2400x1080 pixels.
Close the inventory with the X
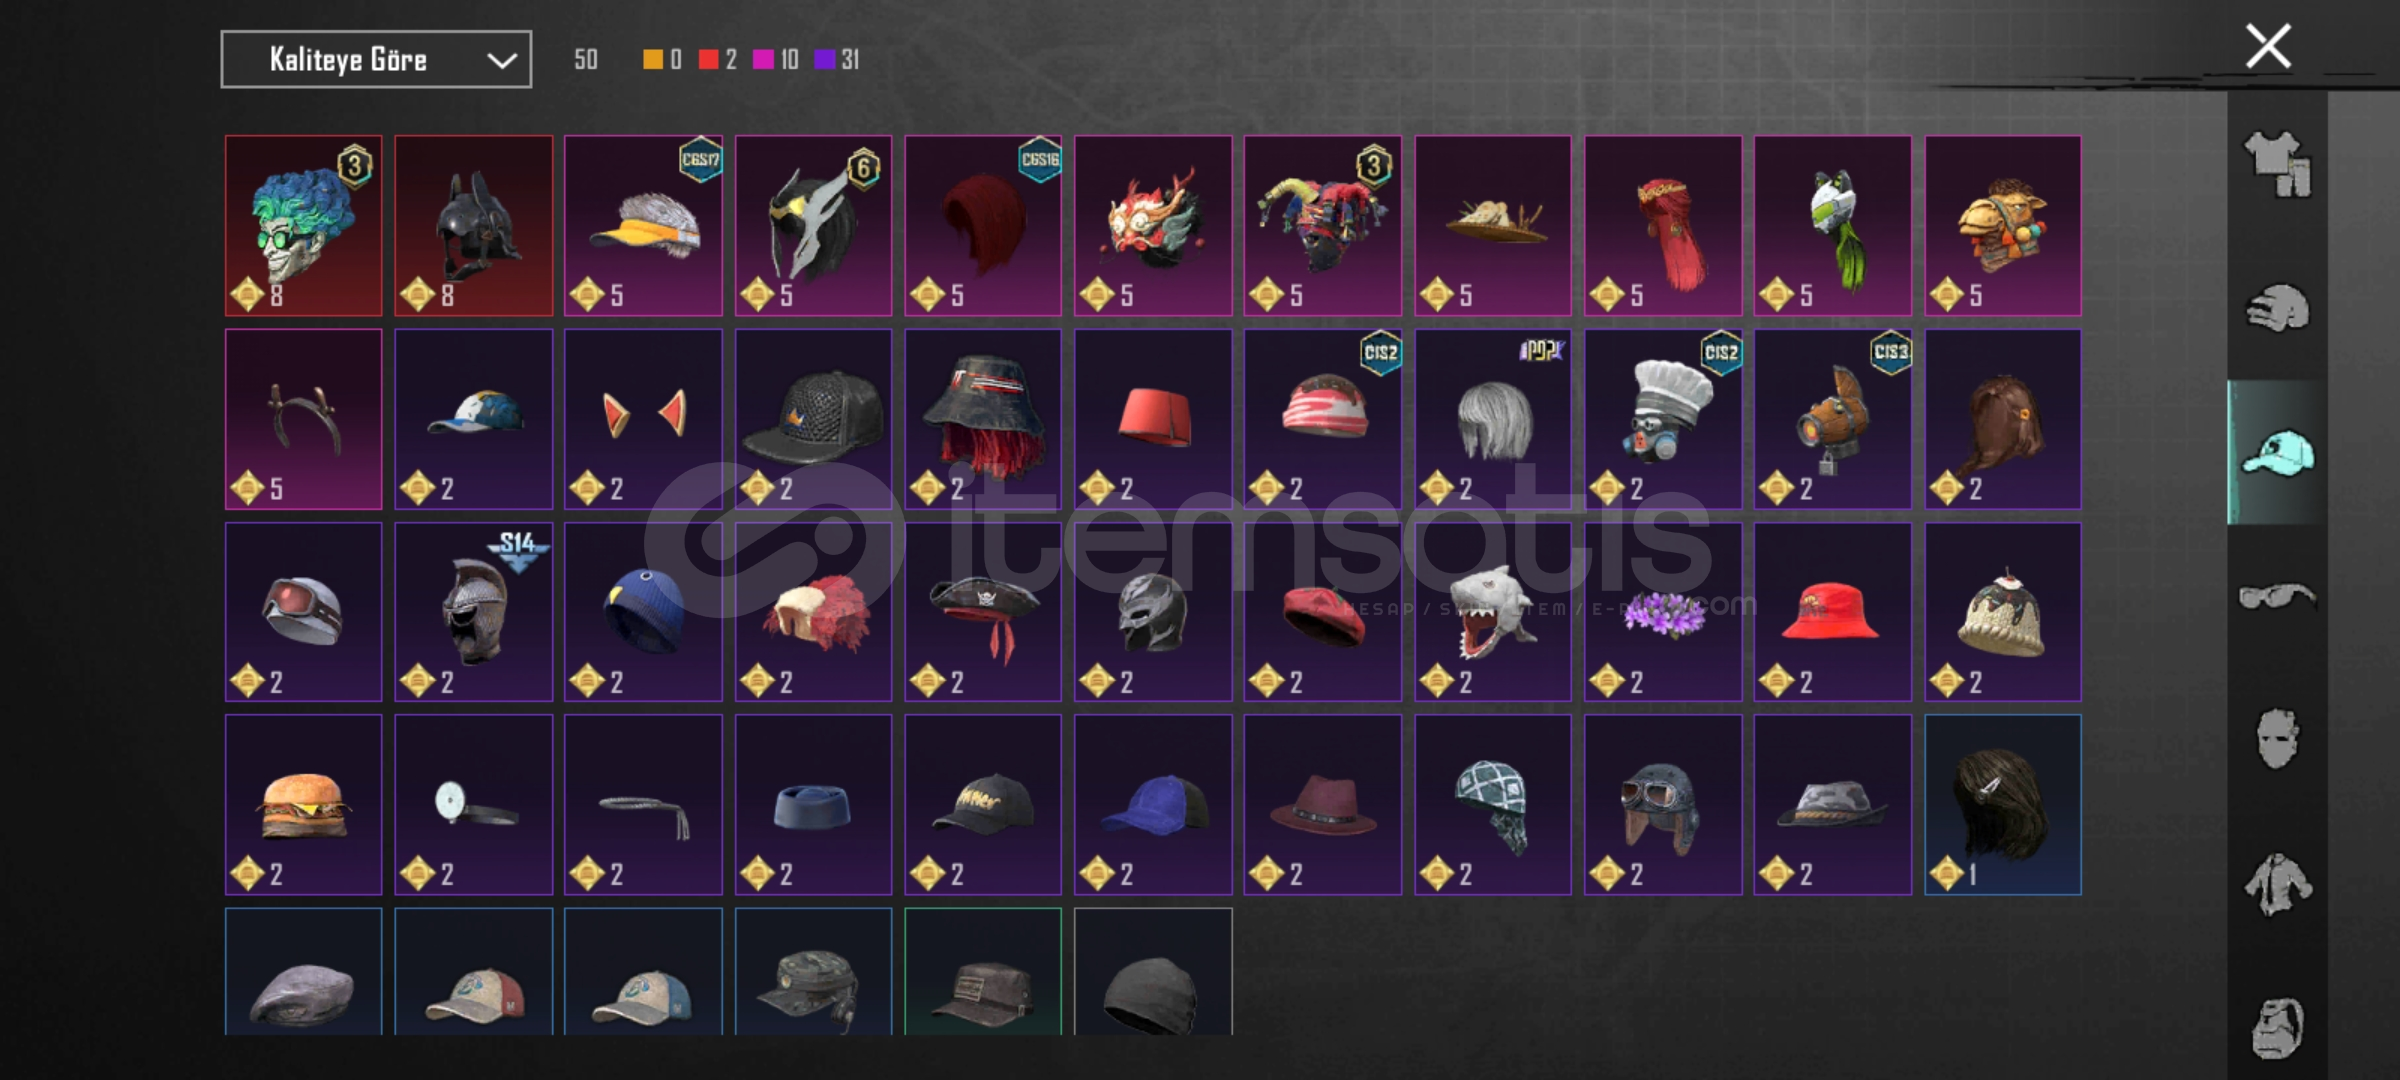tap(2268, 46)
